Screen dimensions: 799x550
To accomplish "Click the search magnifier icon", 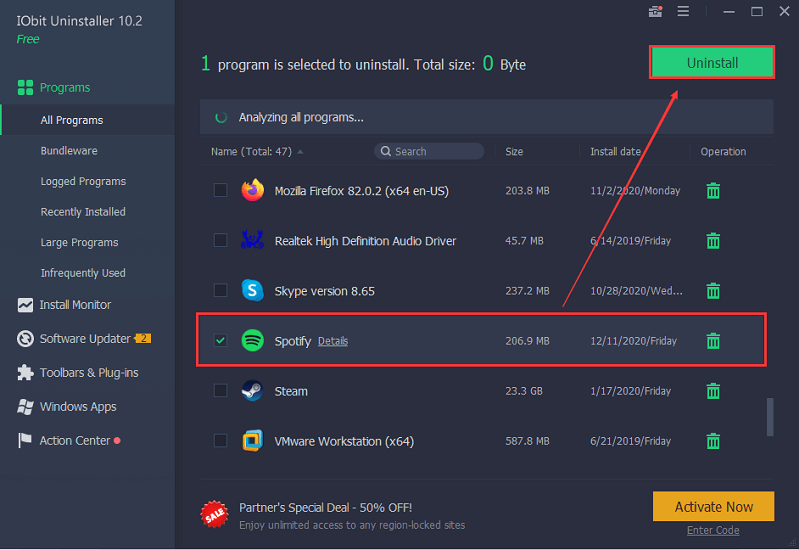I will tap(386, 151).
